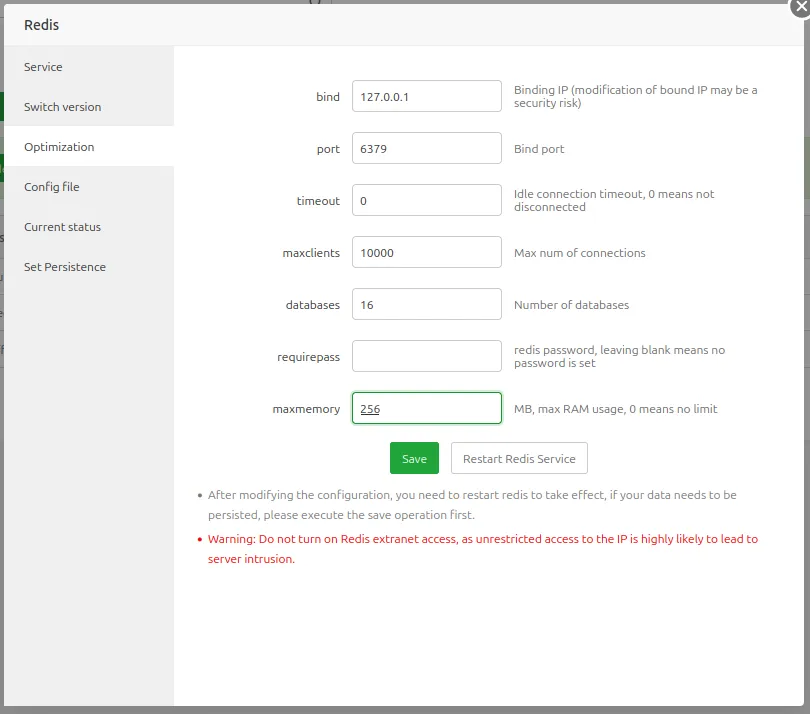Click the 'Idle connection timeout' description
Screen dimensions: 810x714
[x=614, y=200]
